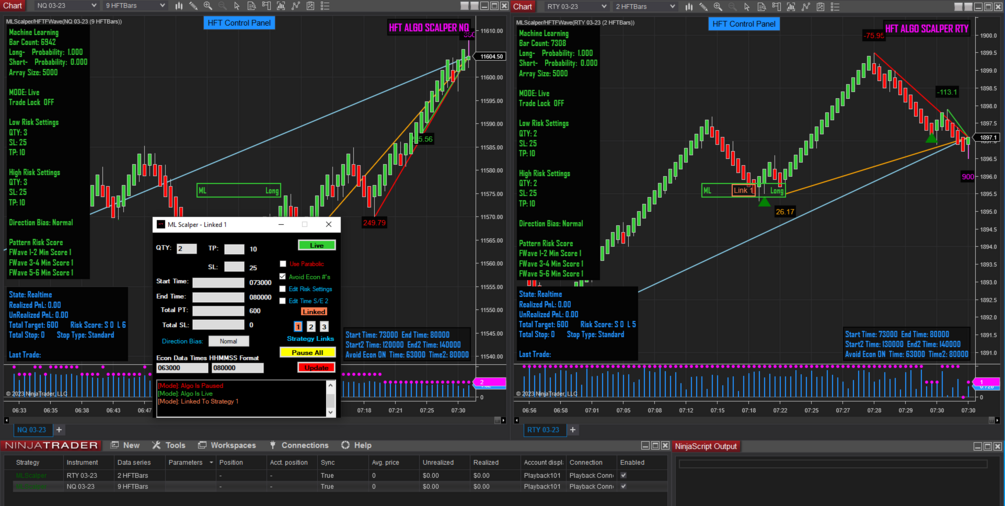Click the QTY input field
The image size is (1005, 506).
click(x=187, y=249)
